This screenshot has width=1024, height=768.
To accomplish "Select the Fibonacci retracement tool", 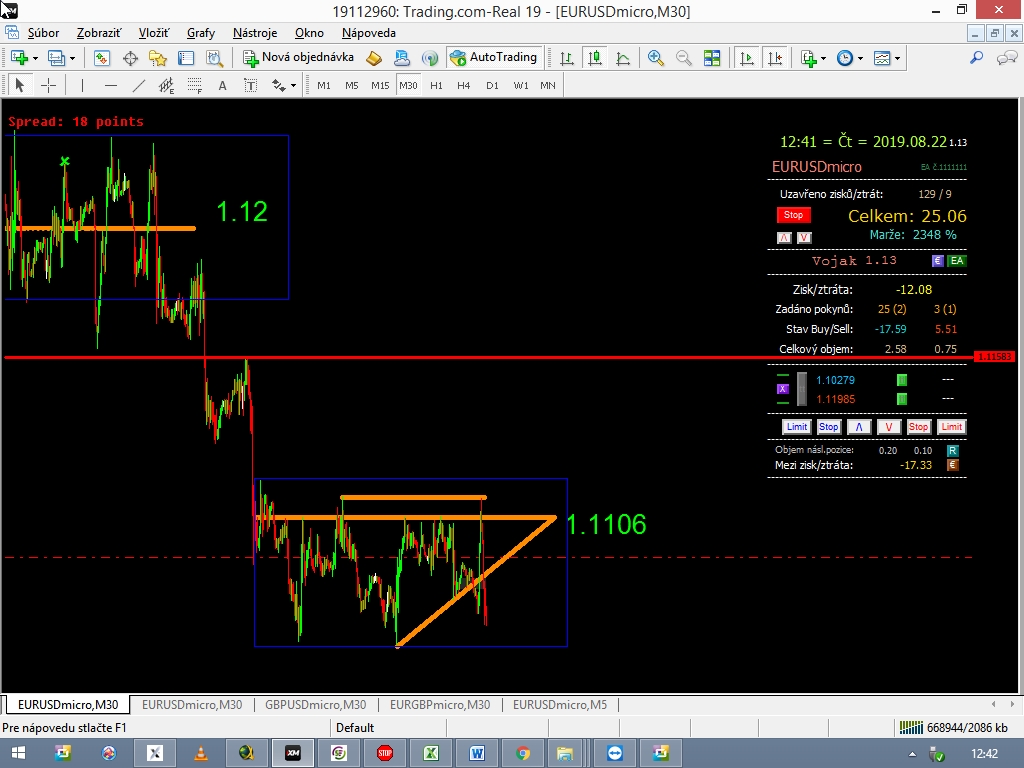I will [x=194, y=85].
